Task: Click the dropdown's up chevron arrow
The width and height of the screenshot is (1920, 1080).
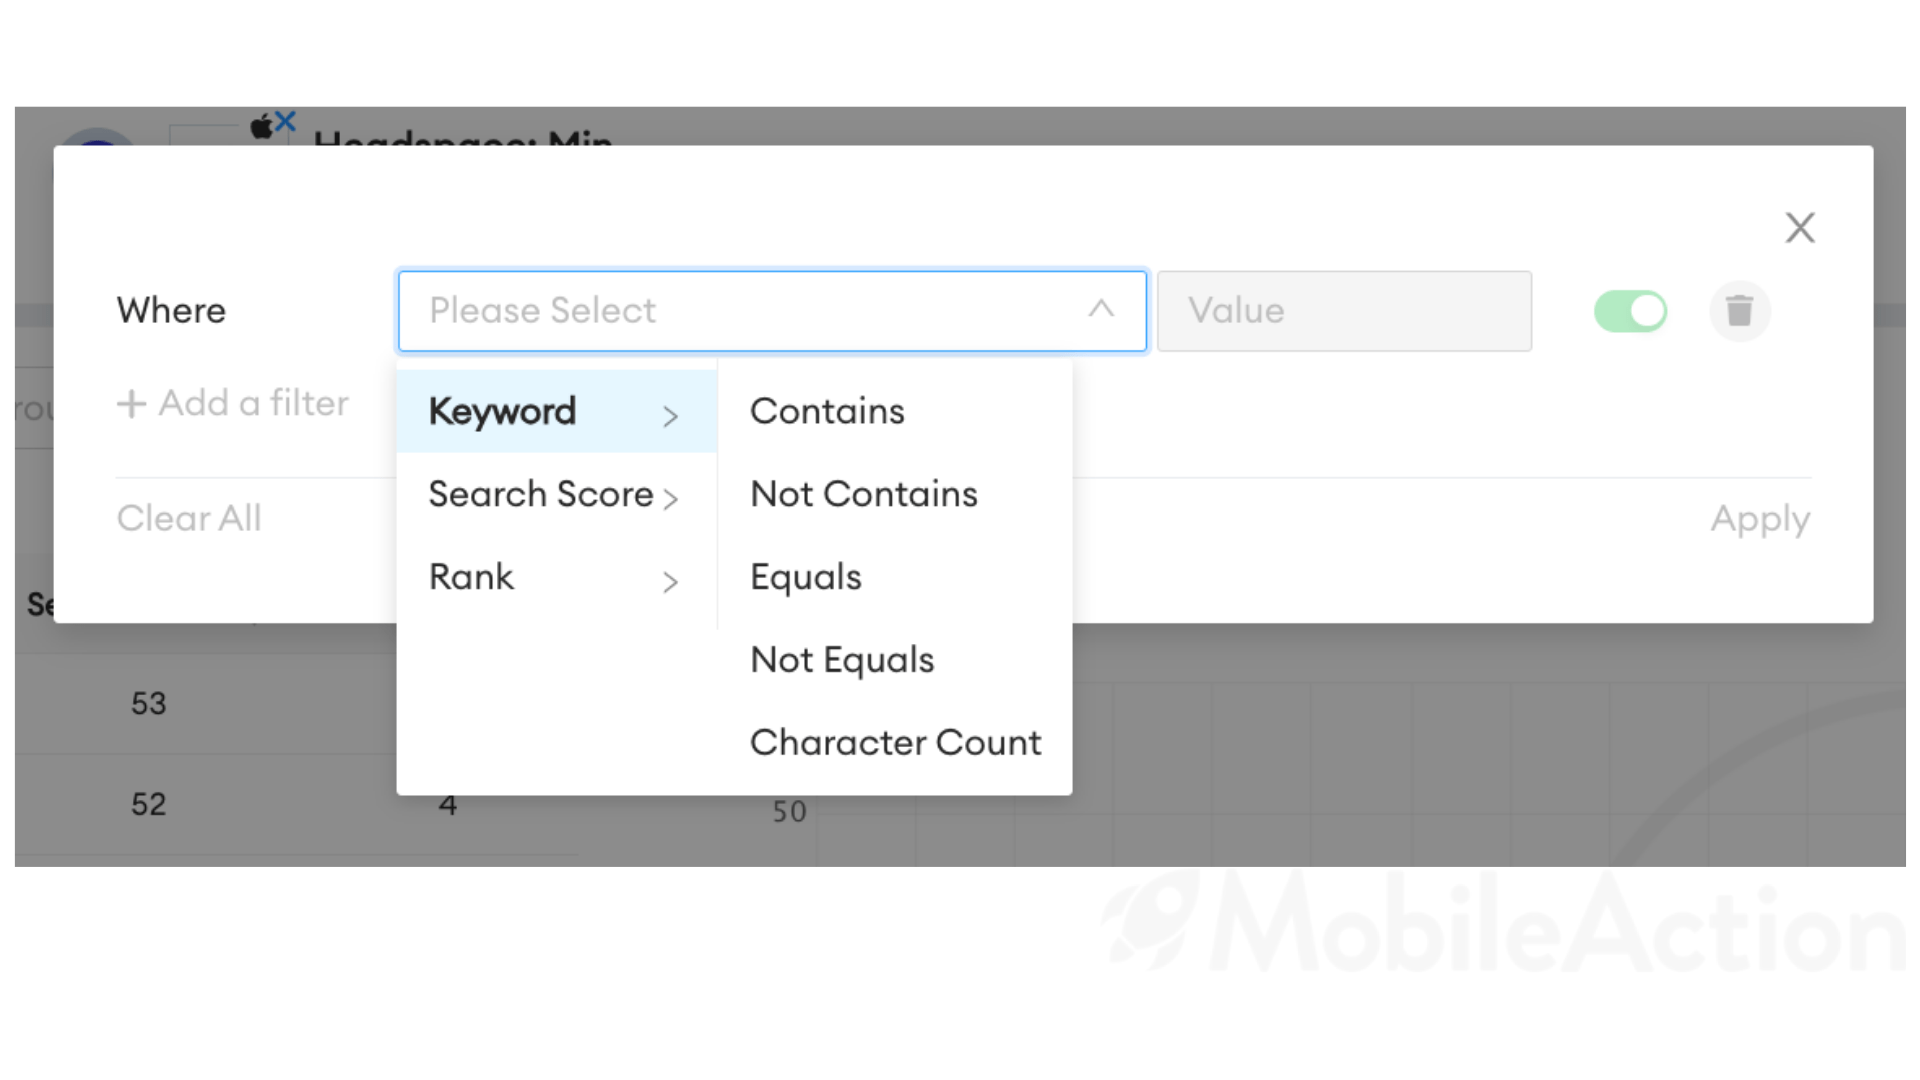Action: coord(1101,309)
